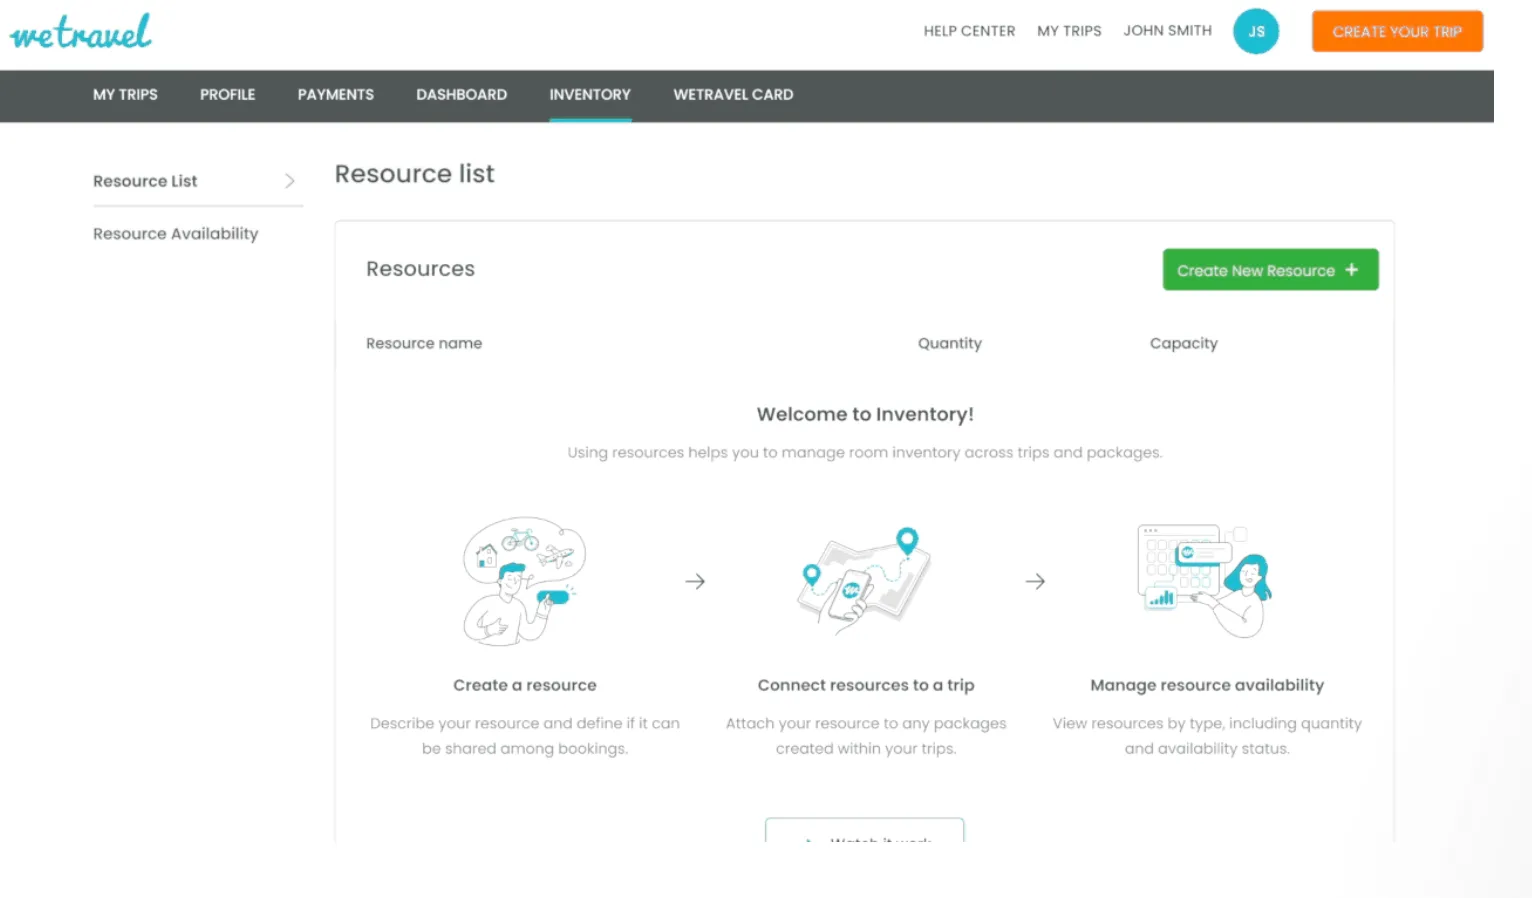Click the John Smith account name
The image size is (1532, 898).
(1167, 31)
